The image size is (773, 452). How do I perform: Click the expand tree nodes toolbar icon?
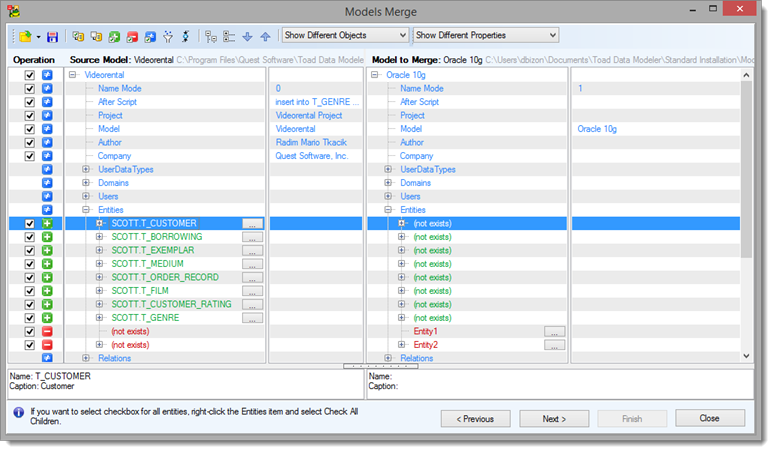coord(211,36)
